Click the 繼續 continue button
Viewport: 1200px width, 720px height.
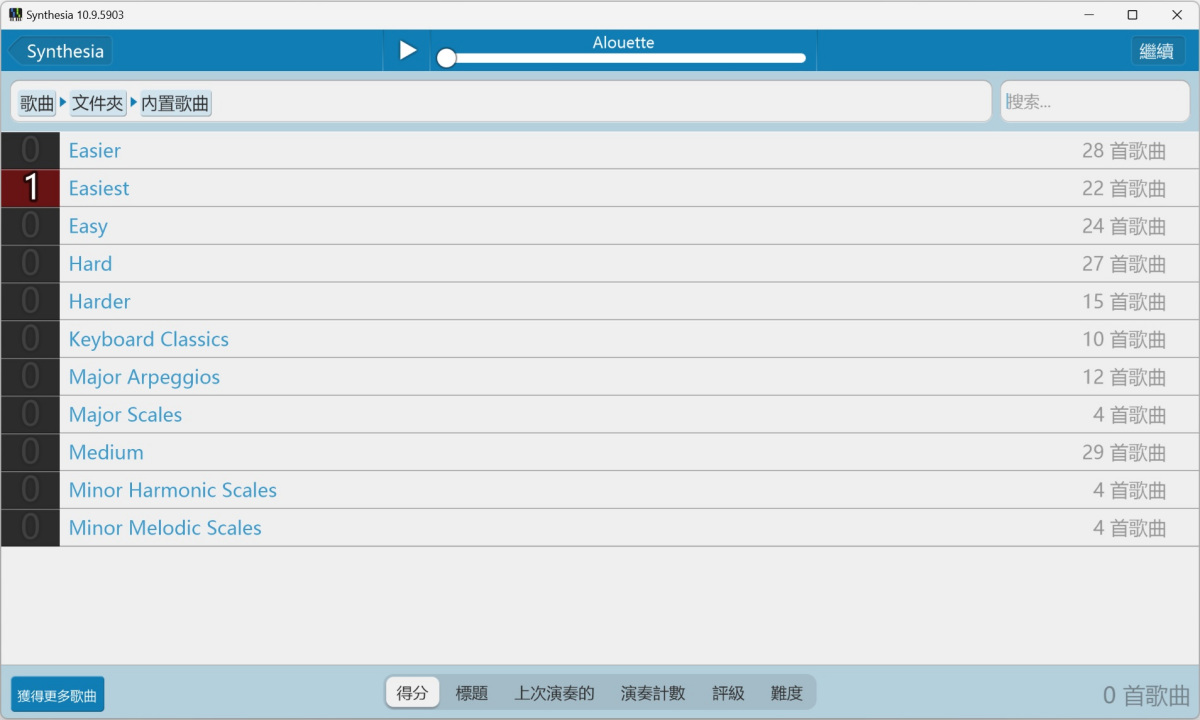point(1157,51)
